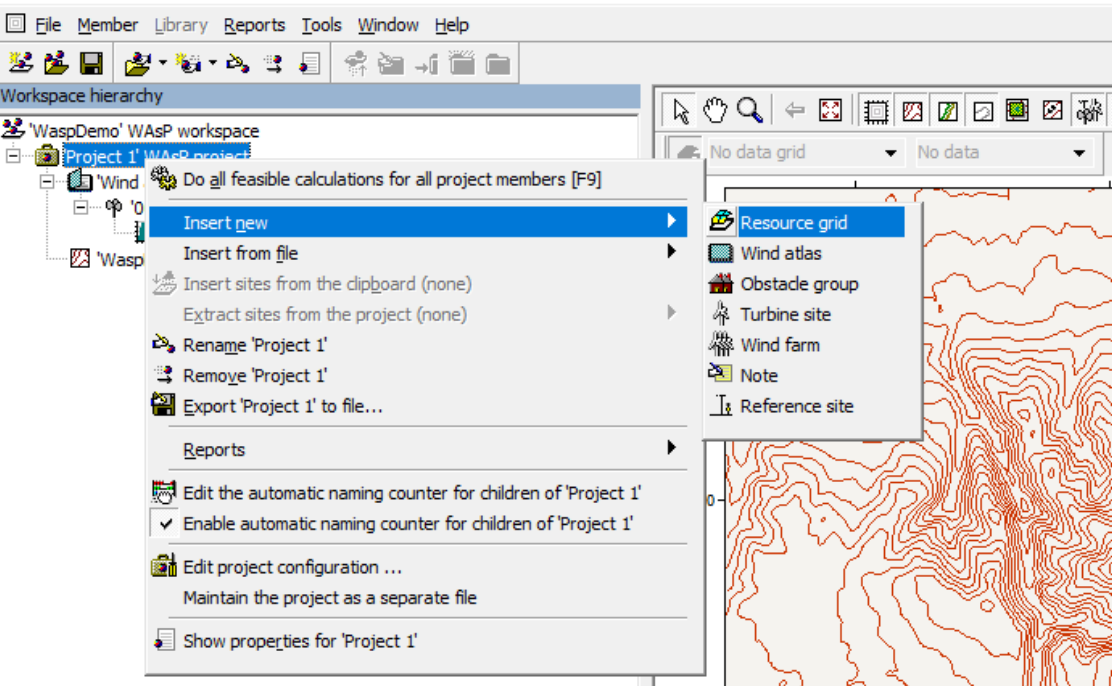Click the Workspace hierarchy panel header
1112x686 pixels.
(x=320, y=96)
